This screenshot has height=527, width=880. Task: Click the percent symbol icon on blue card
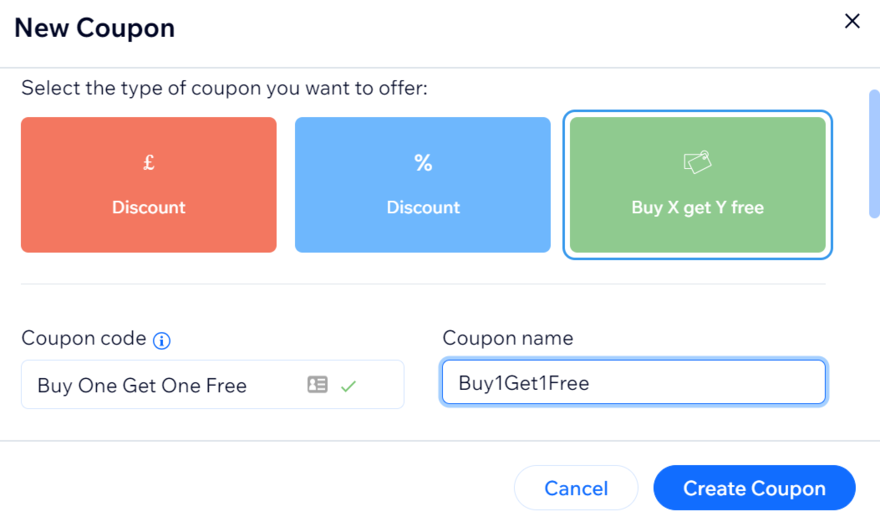pyautogui.click(x=423, y=163)
